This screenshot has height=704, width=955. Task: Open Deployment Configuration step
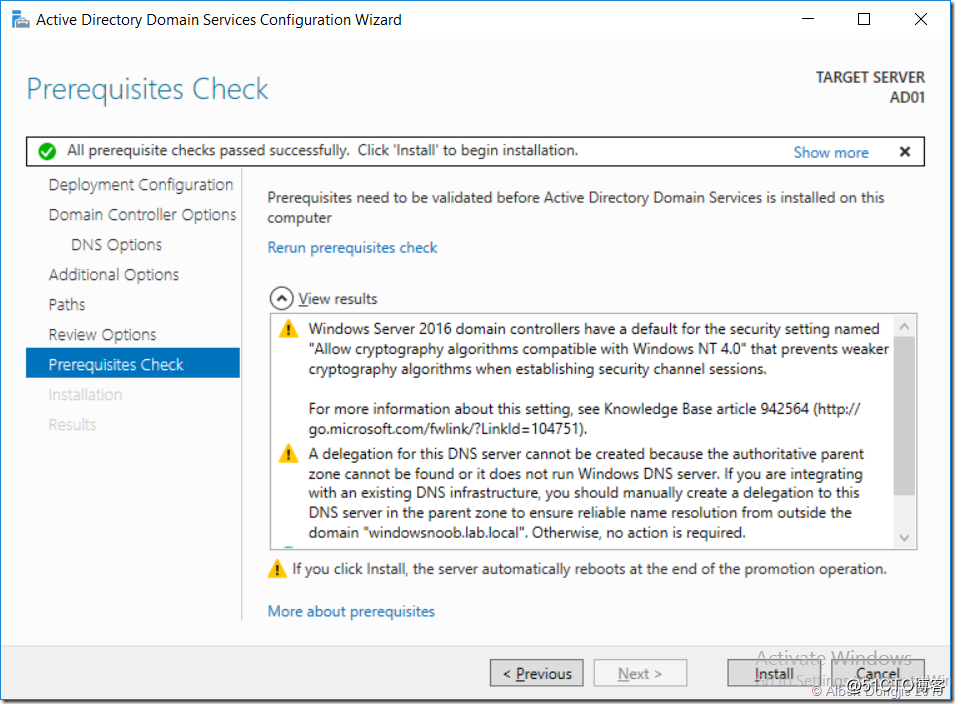(x=141, y=185)
